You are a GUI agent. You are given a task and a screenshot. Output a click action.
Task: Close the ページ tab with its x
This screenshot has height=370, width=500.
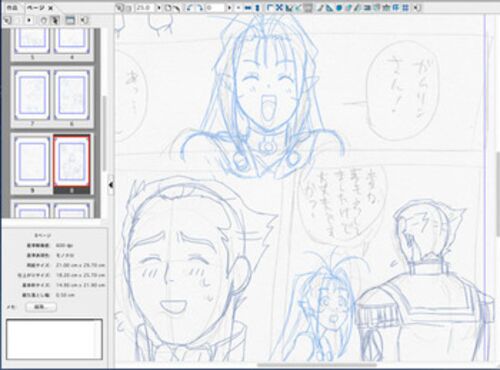pyautogui.click(x=50, y=8)
